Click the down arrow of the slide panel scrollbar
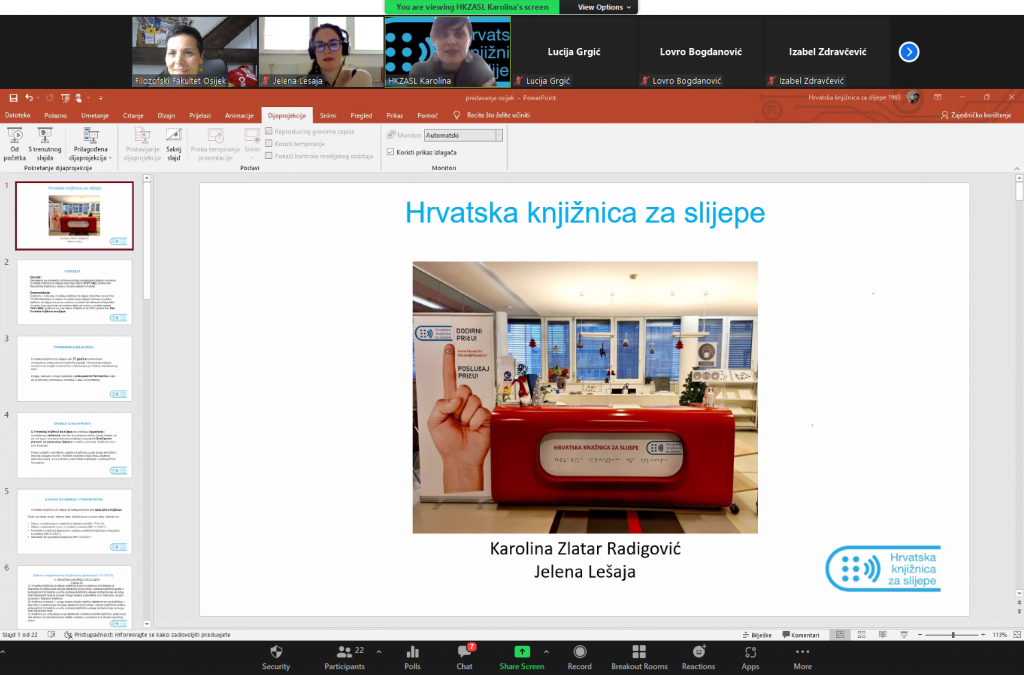This screenshot has height=675, width=1024. point(147,624)
